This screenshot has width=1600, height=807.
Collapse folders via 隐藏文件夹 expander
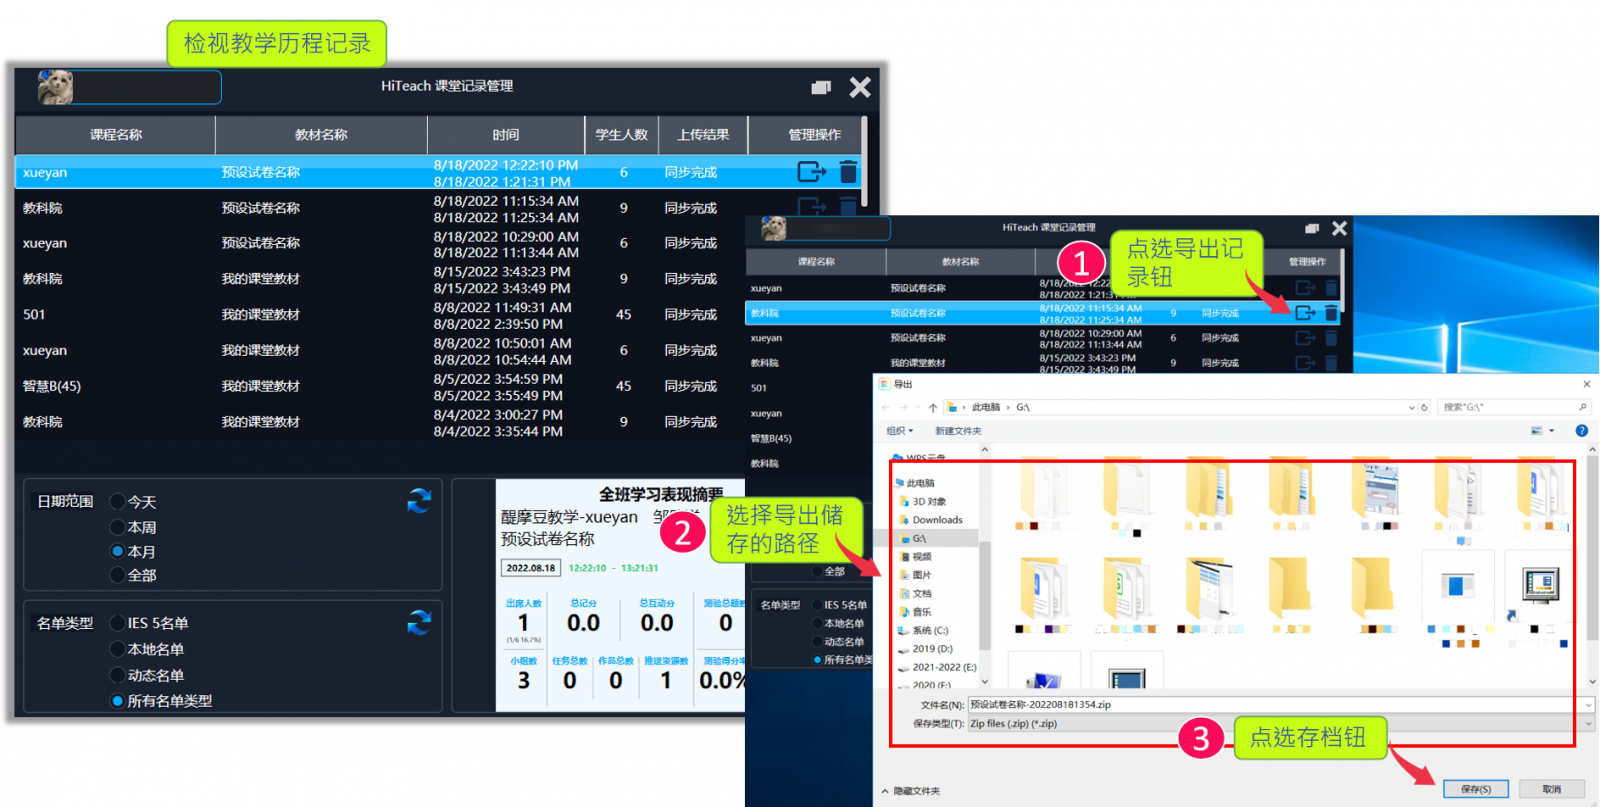[x=885, y=791]
